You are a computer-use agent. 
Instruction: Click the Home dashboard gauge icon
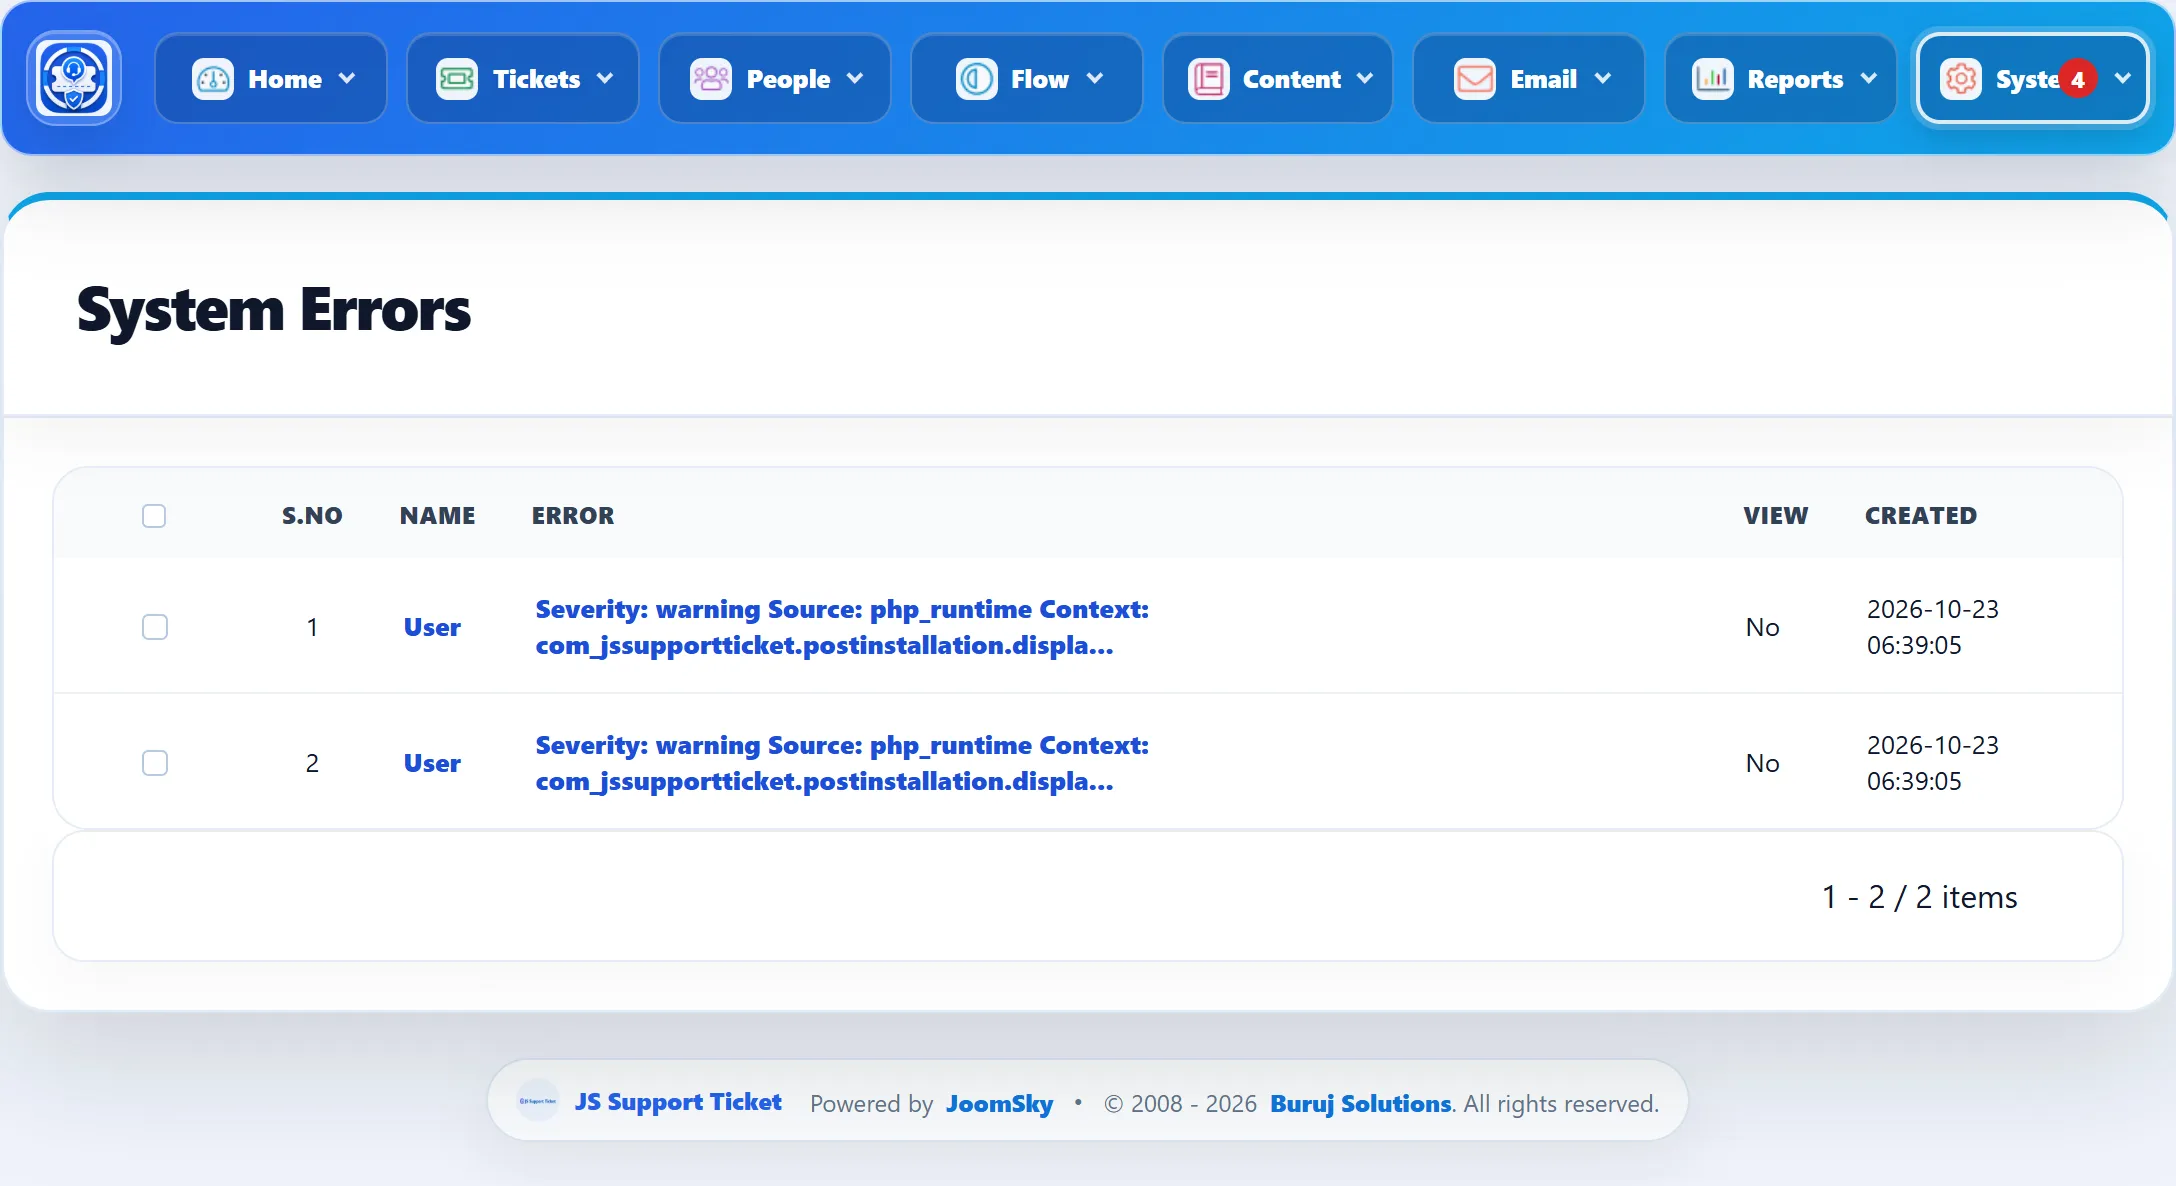pyautogui.click(x=212, y=79)
